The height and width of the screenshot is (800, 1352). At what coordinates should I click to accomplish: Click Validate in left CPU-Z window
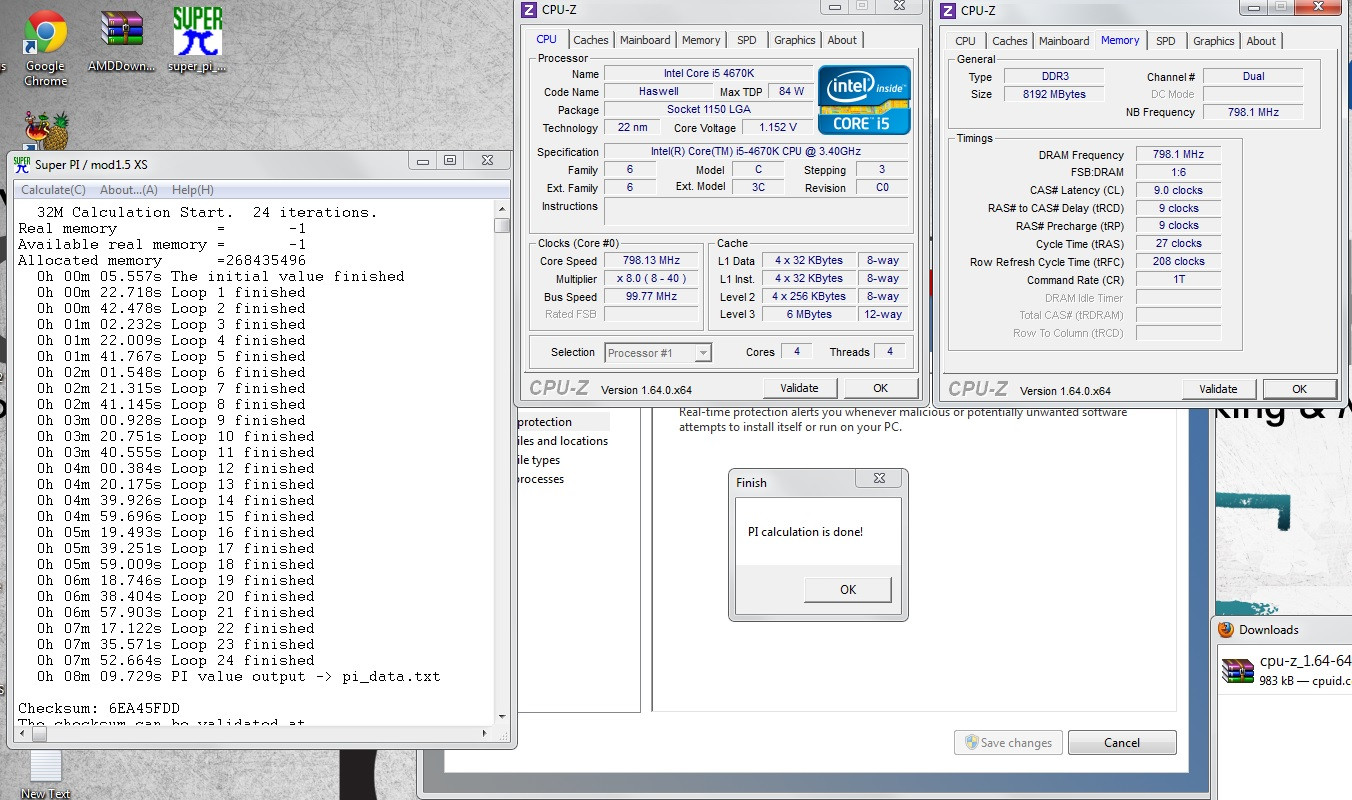tap(799, 388)
